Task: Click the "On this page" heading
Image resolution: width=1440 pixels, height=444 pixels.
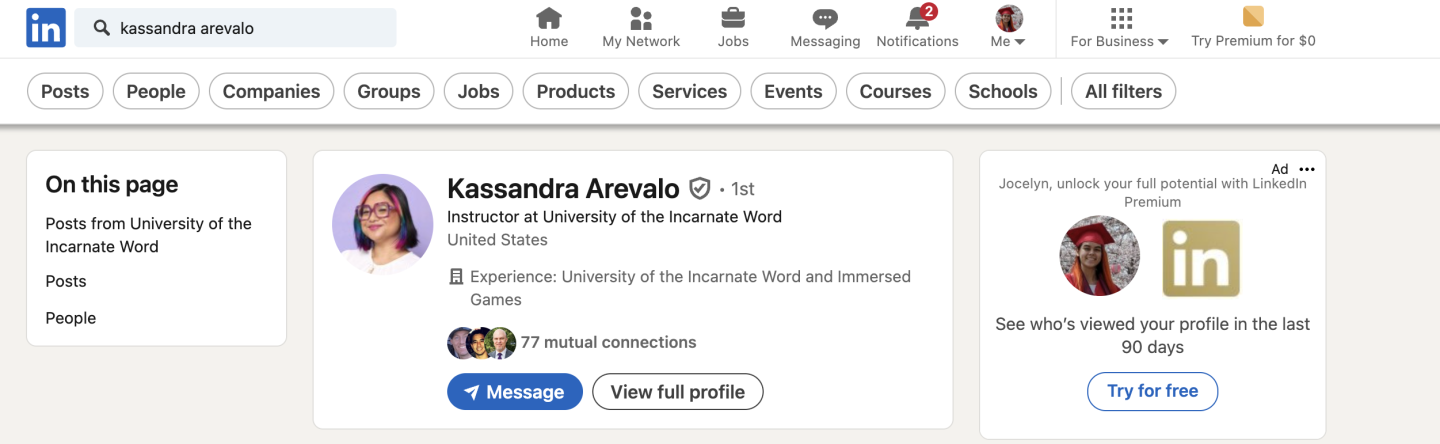Action: point(112,184)
